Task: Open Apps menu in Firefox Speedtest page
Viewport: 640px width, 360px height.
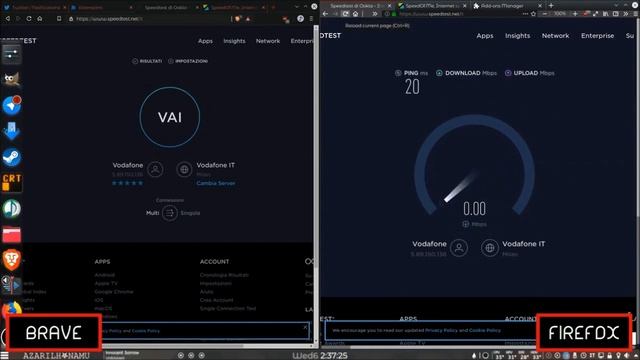Action: click(485, 36)
